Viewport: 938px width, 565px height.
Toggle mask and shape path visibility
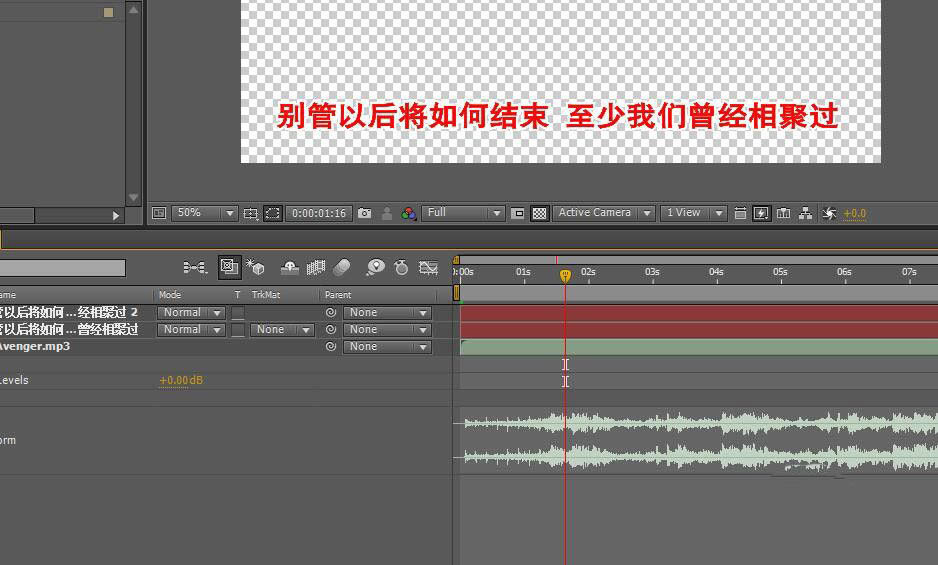click(273, 213)
